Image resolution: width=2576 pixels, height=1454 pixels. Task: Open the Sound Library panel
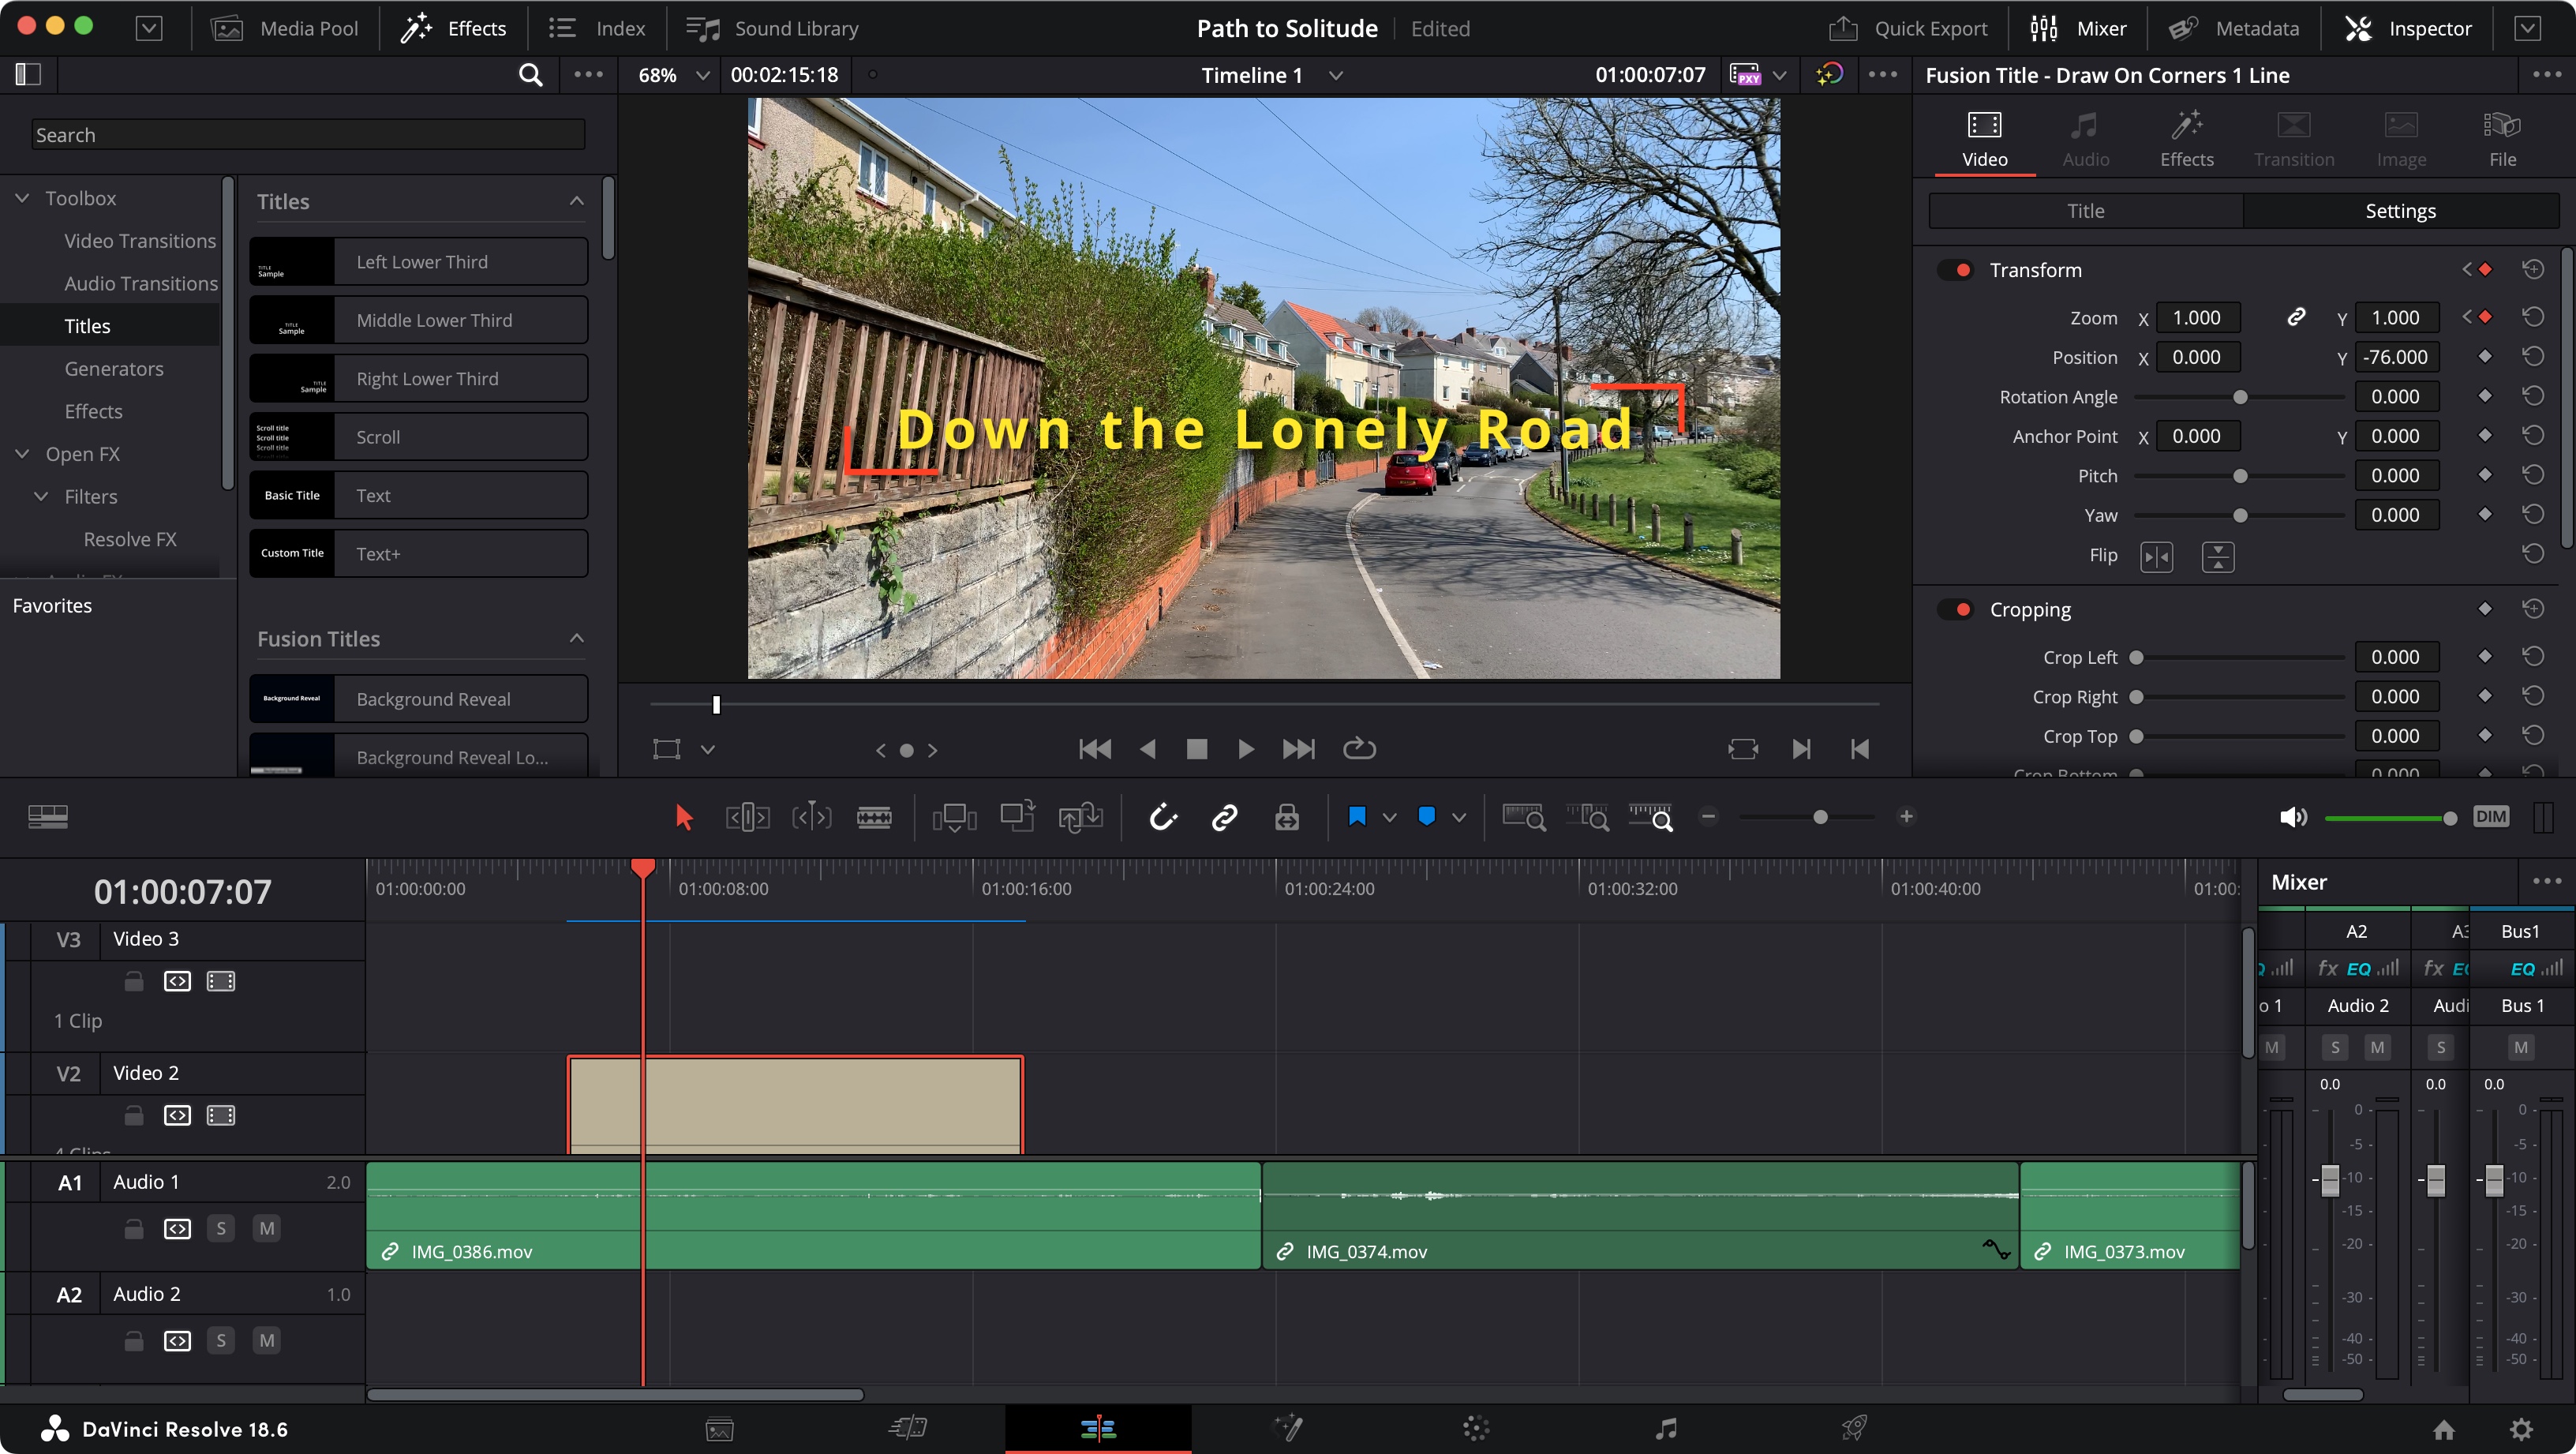[770, 28]
